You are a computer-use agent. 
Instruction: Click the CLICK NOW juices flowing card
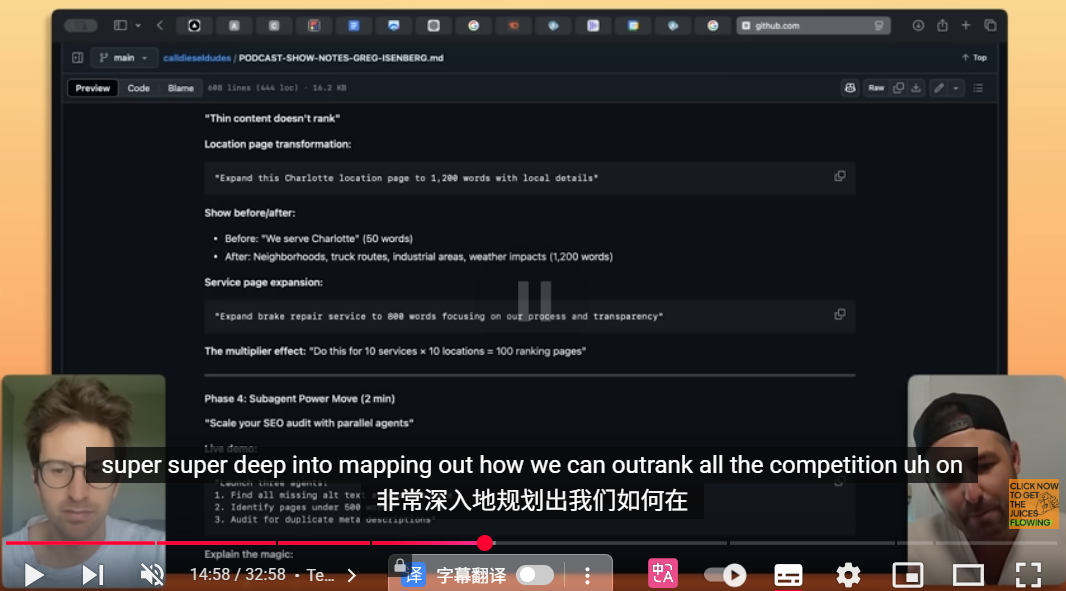coord(1033,504)
